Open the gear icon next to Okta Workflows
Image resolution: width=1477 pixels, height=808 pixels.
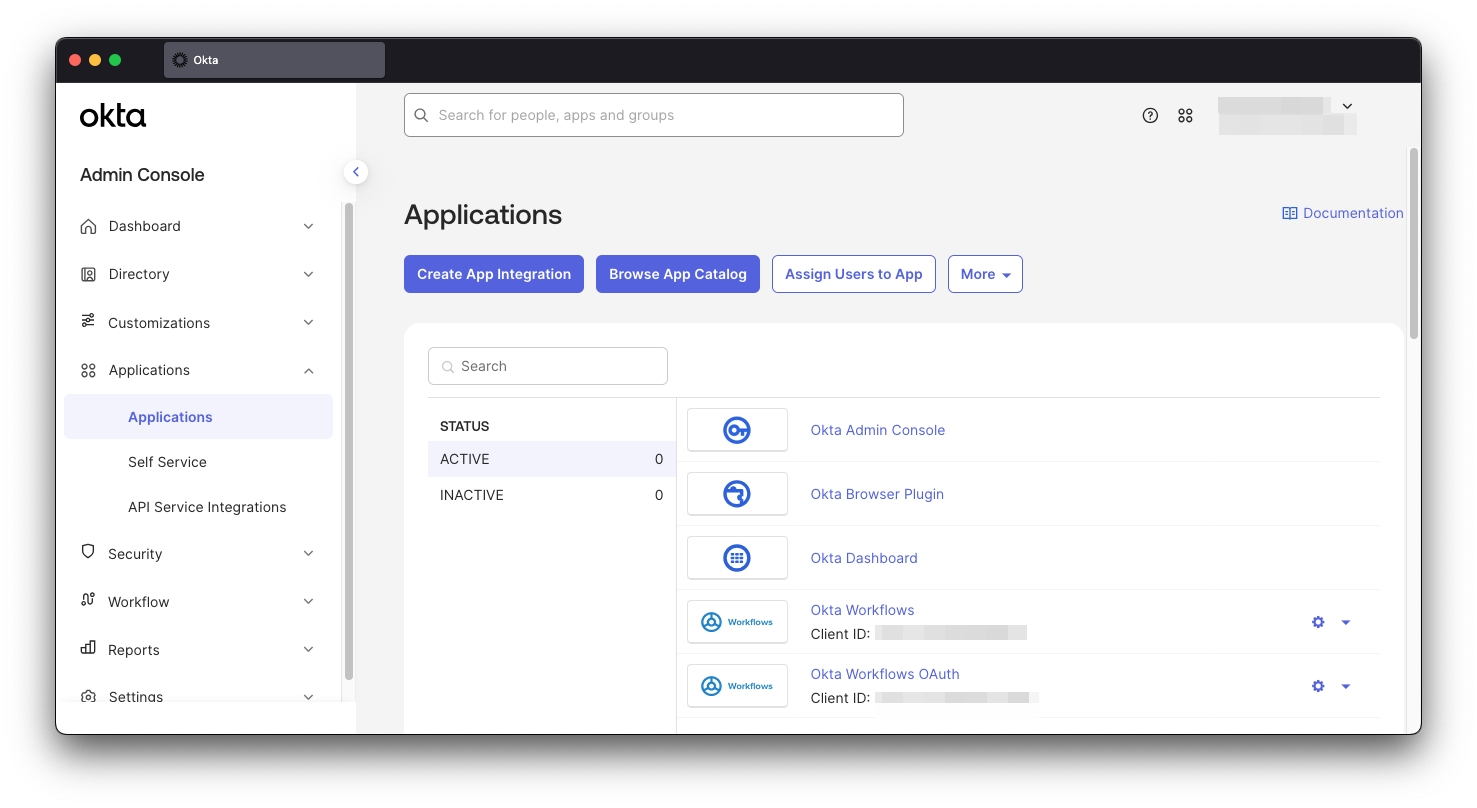[1318, 622]
